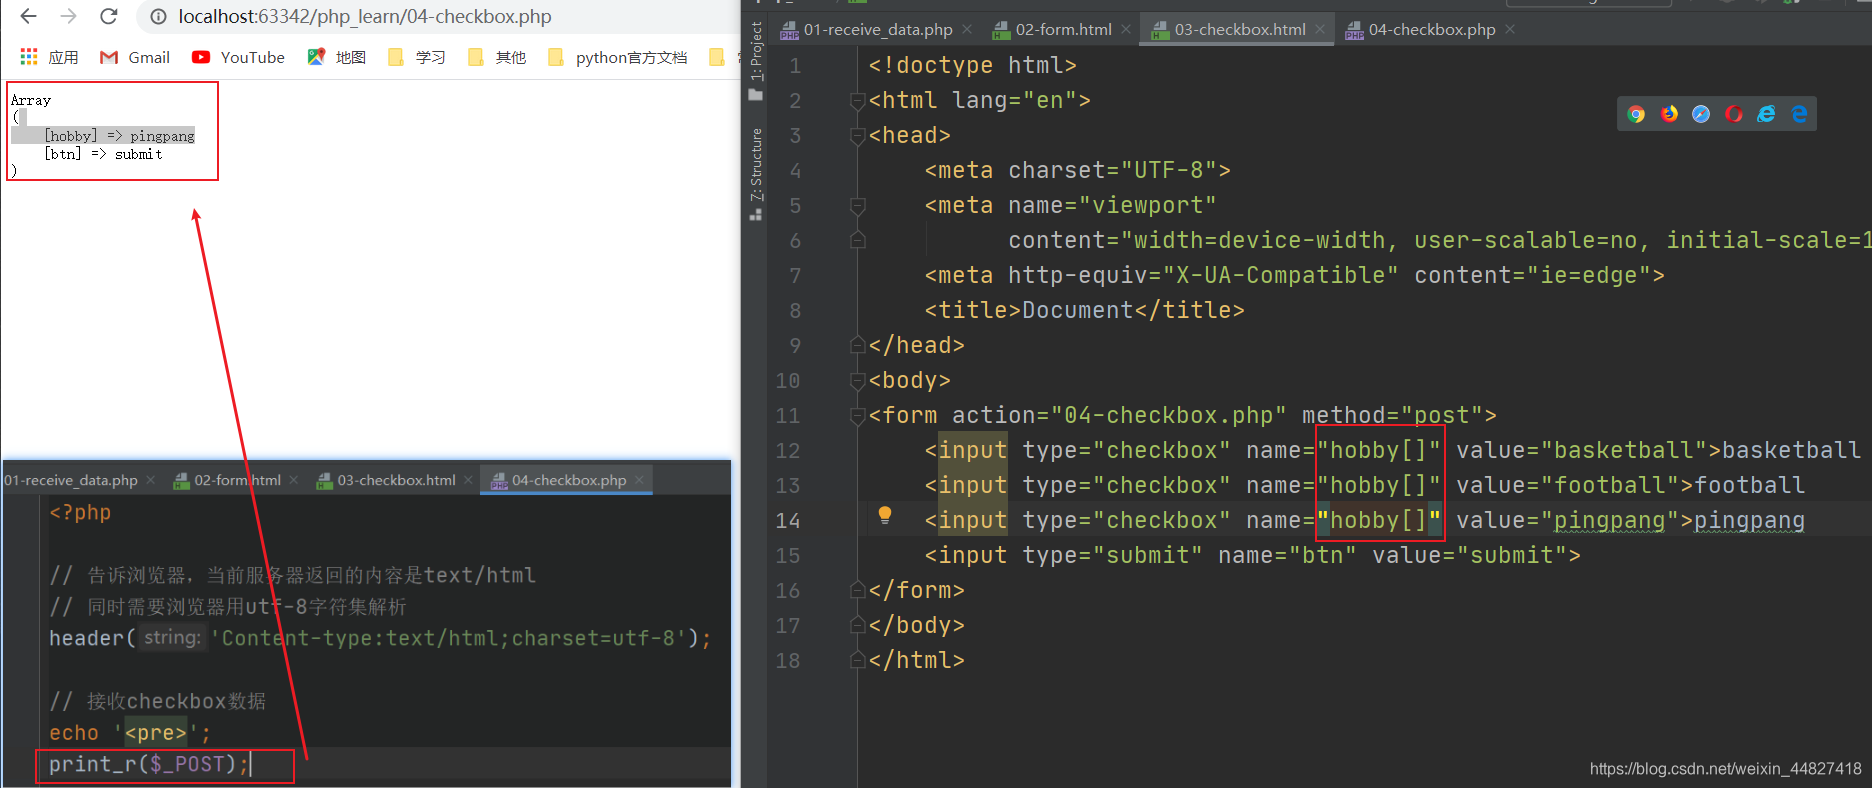The image size is (1872, 788).
Task: Collapse the html tag fold at line 2
Action: click(x=857, y=101)
